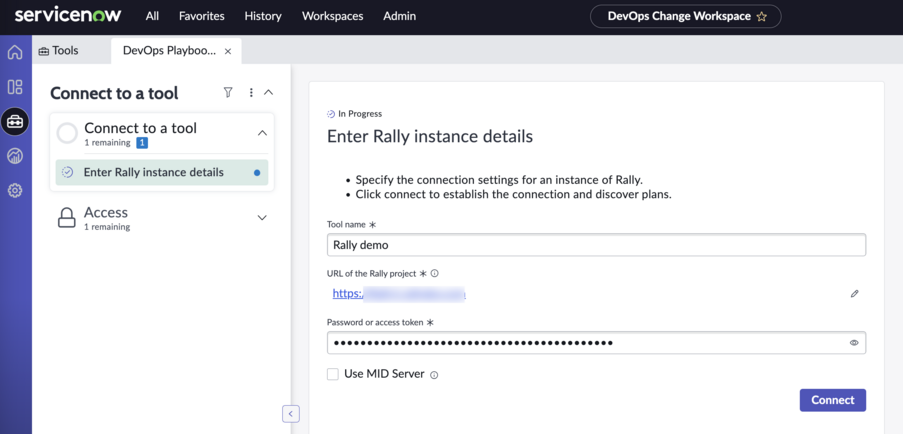Click the lock icon on Access stage

point(67,218)
